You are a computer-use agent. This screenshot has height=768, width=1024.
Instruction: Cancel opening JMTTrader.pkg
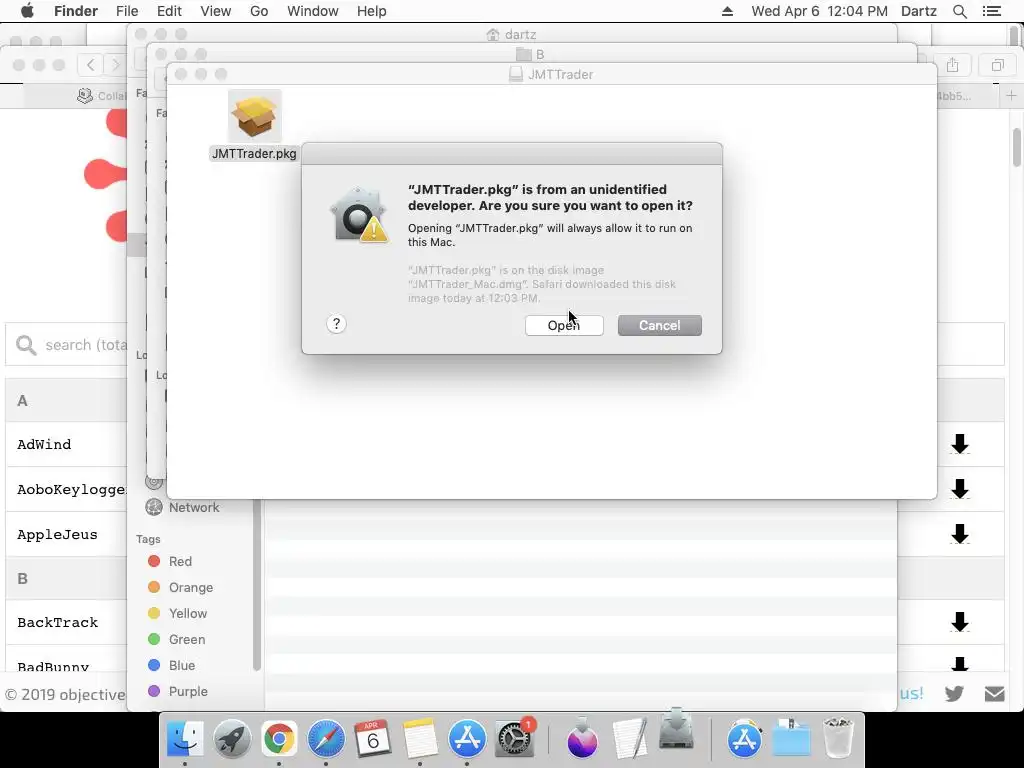[x=660, y=325]
